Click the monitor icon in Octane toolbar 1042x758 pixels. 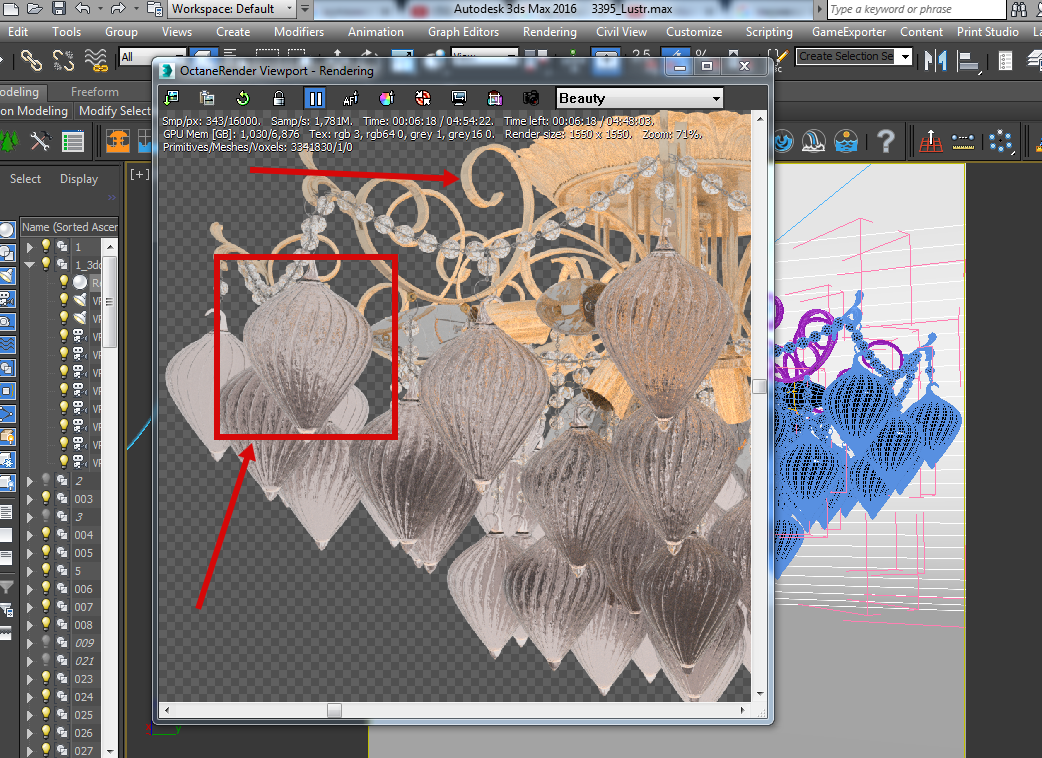click(x=459, y=99)
